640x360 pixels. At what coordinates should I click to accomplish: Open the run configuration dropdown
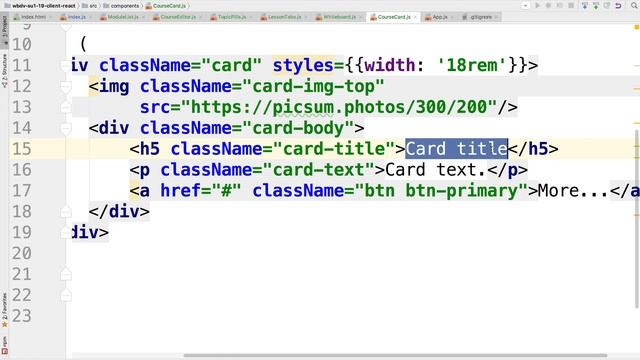point(525,6)
